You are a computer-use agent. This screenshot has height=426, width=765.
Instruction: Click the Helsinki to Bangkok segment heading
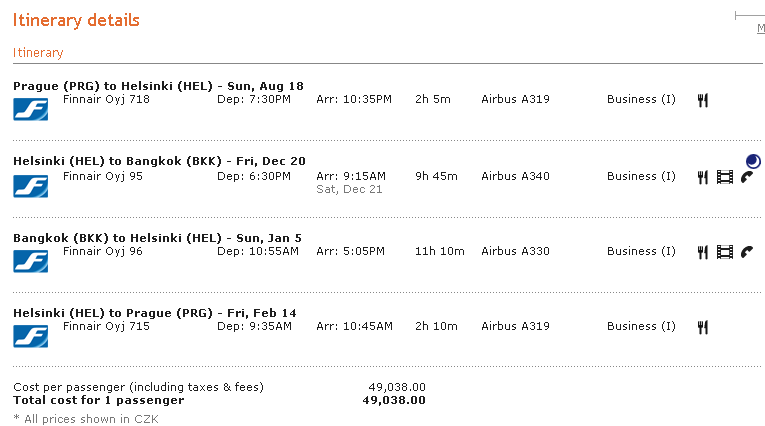click(x=159, y=161)
